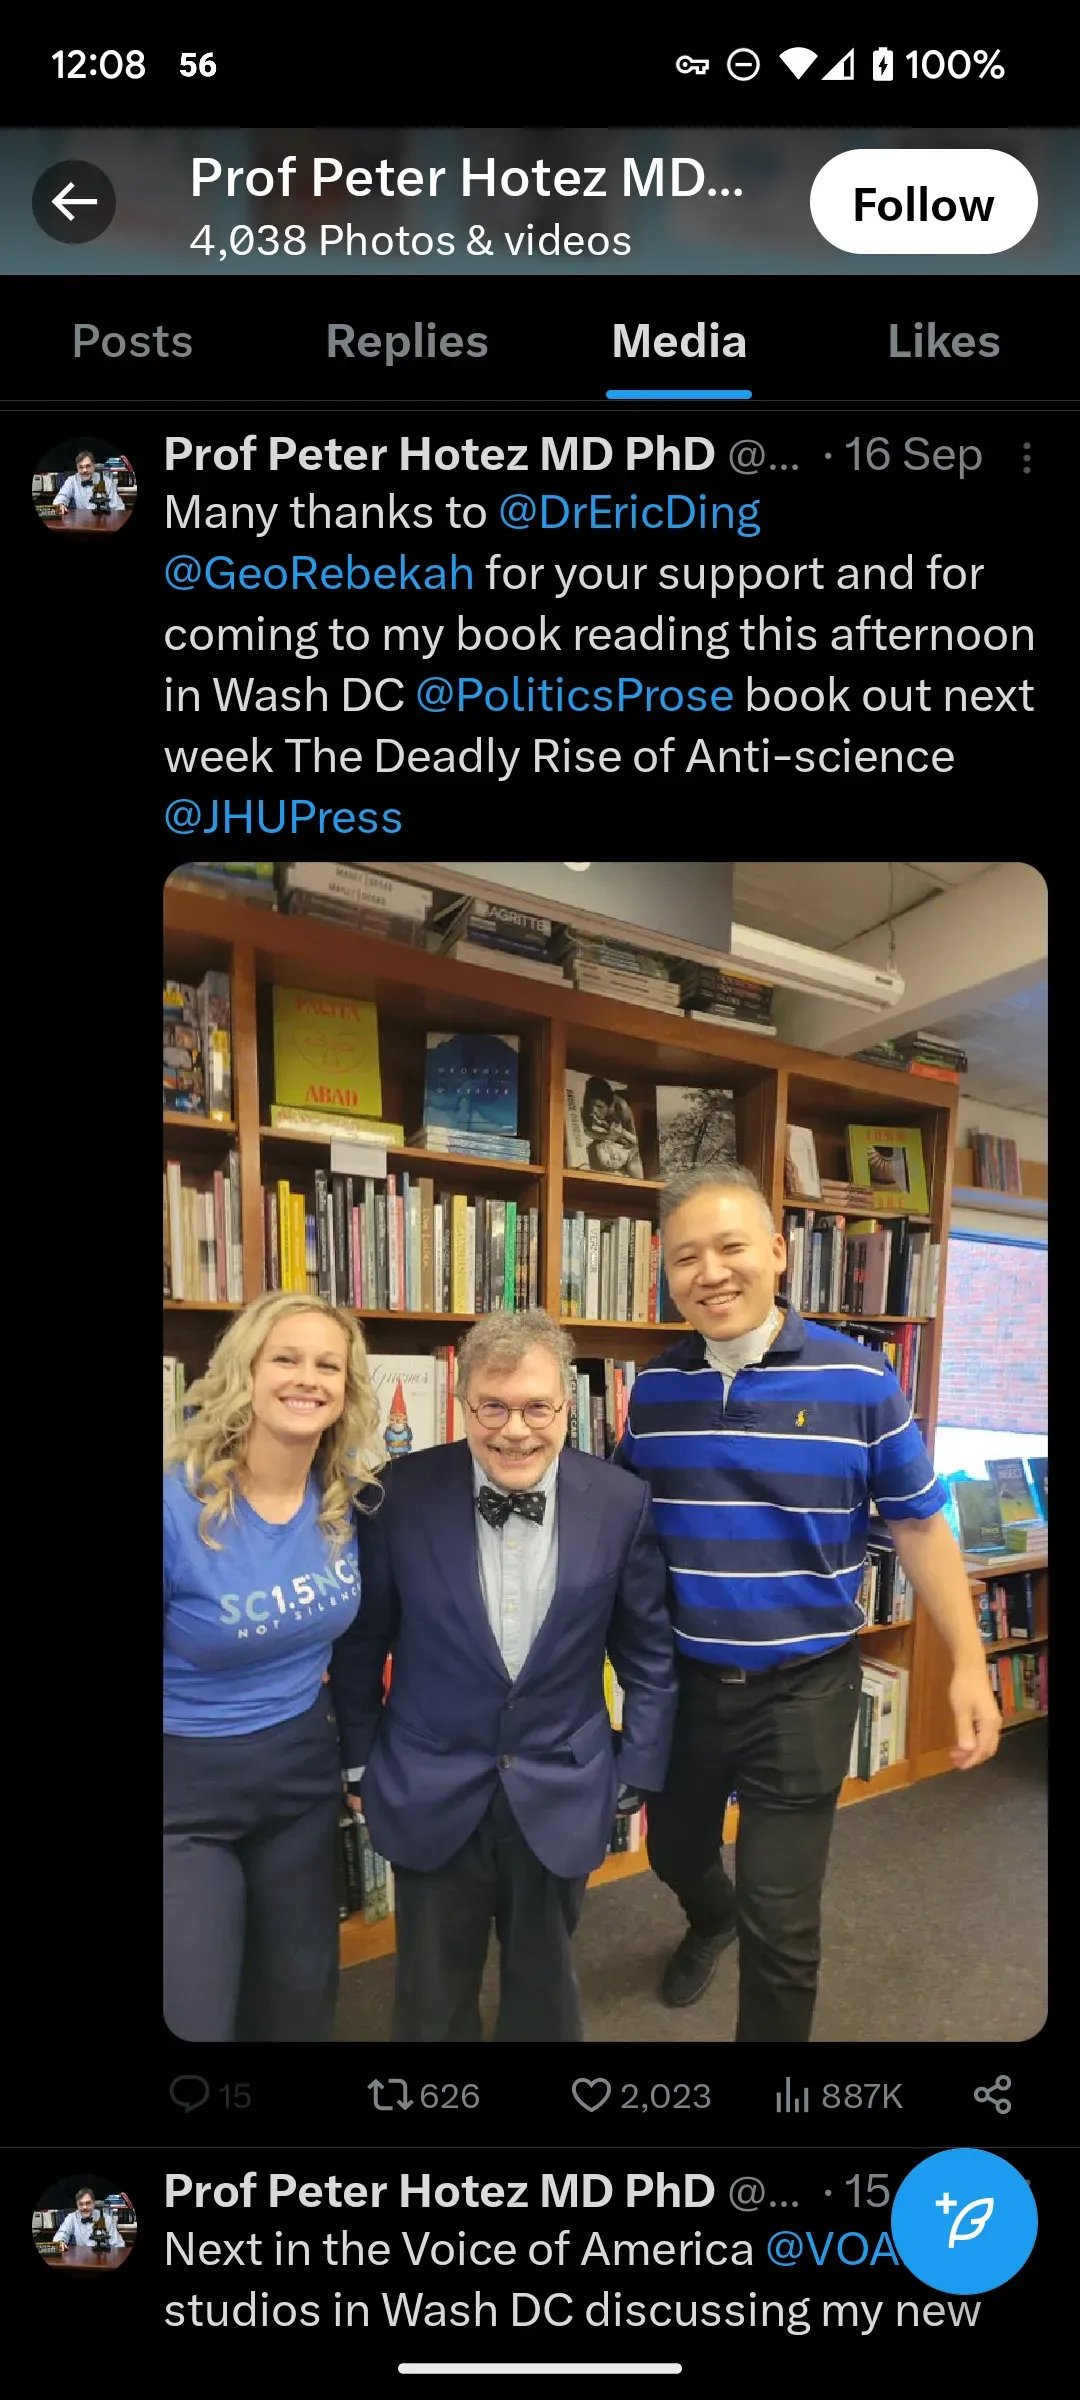
Task: Open the @JHUPress mention link
Action: point(283,817)
